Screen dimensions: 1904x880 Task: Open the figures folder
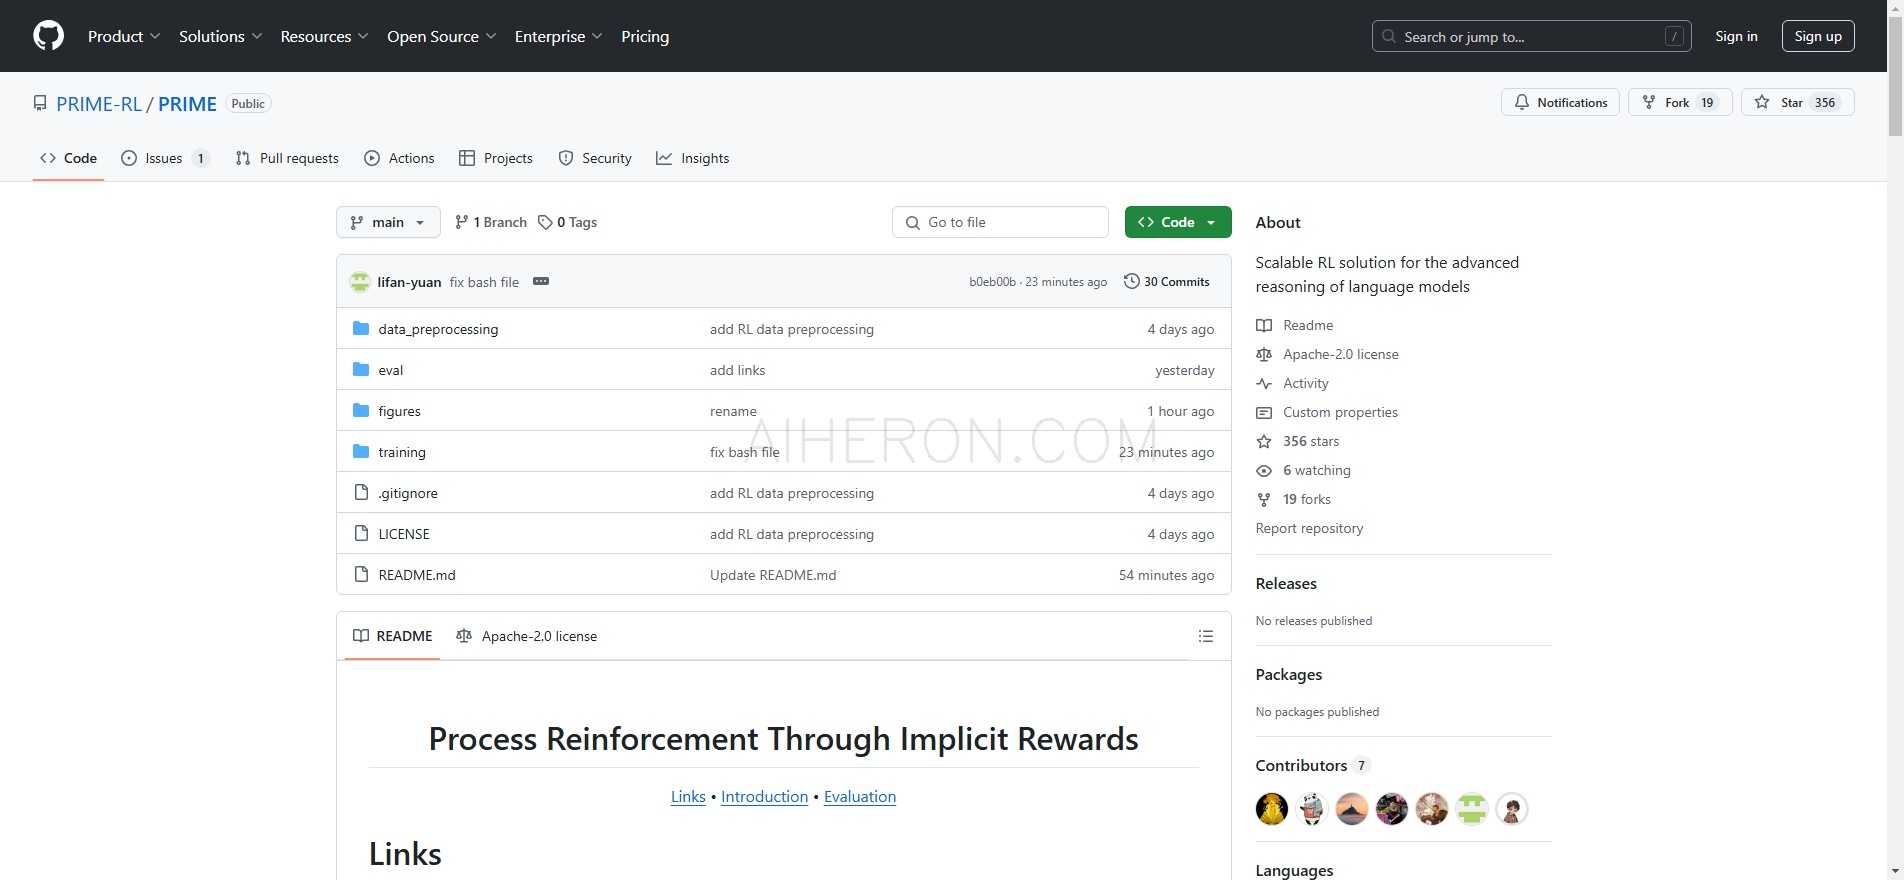[x=399, y=411]
